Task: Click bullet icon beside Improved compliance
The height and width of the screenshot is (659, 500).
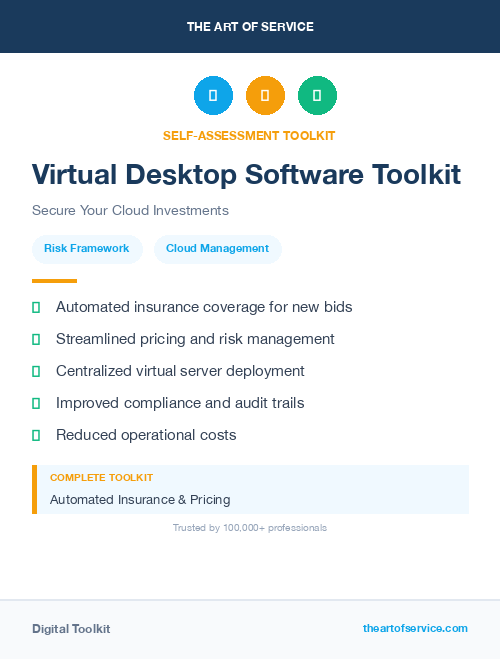Action: pyautogui.click(x=36, y=403)
